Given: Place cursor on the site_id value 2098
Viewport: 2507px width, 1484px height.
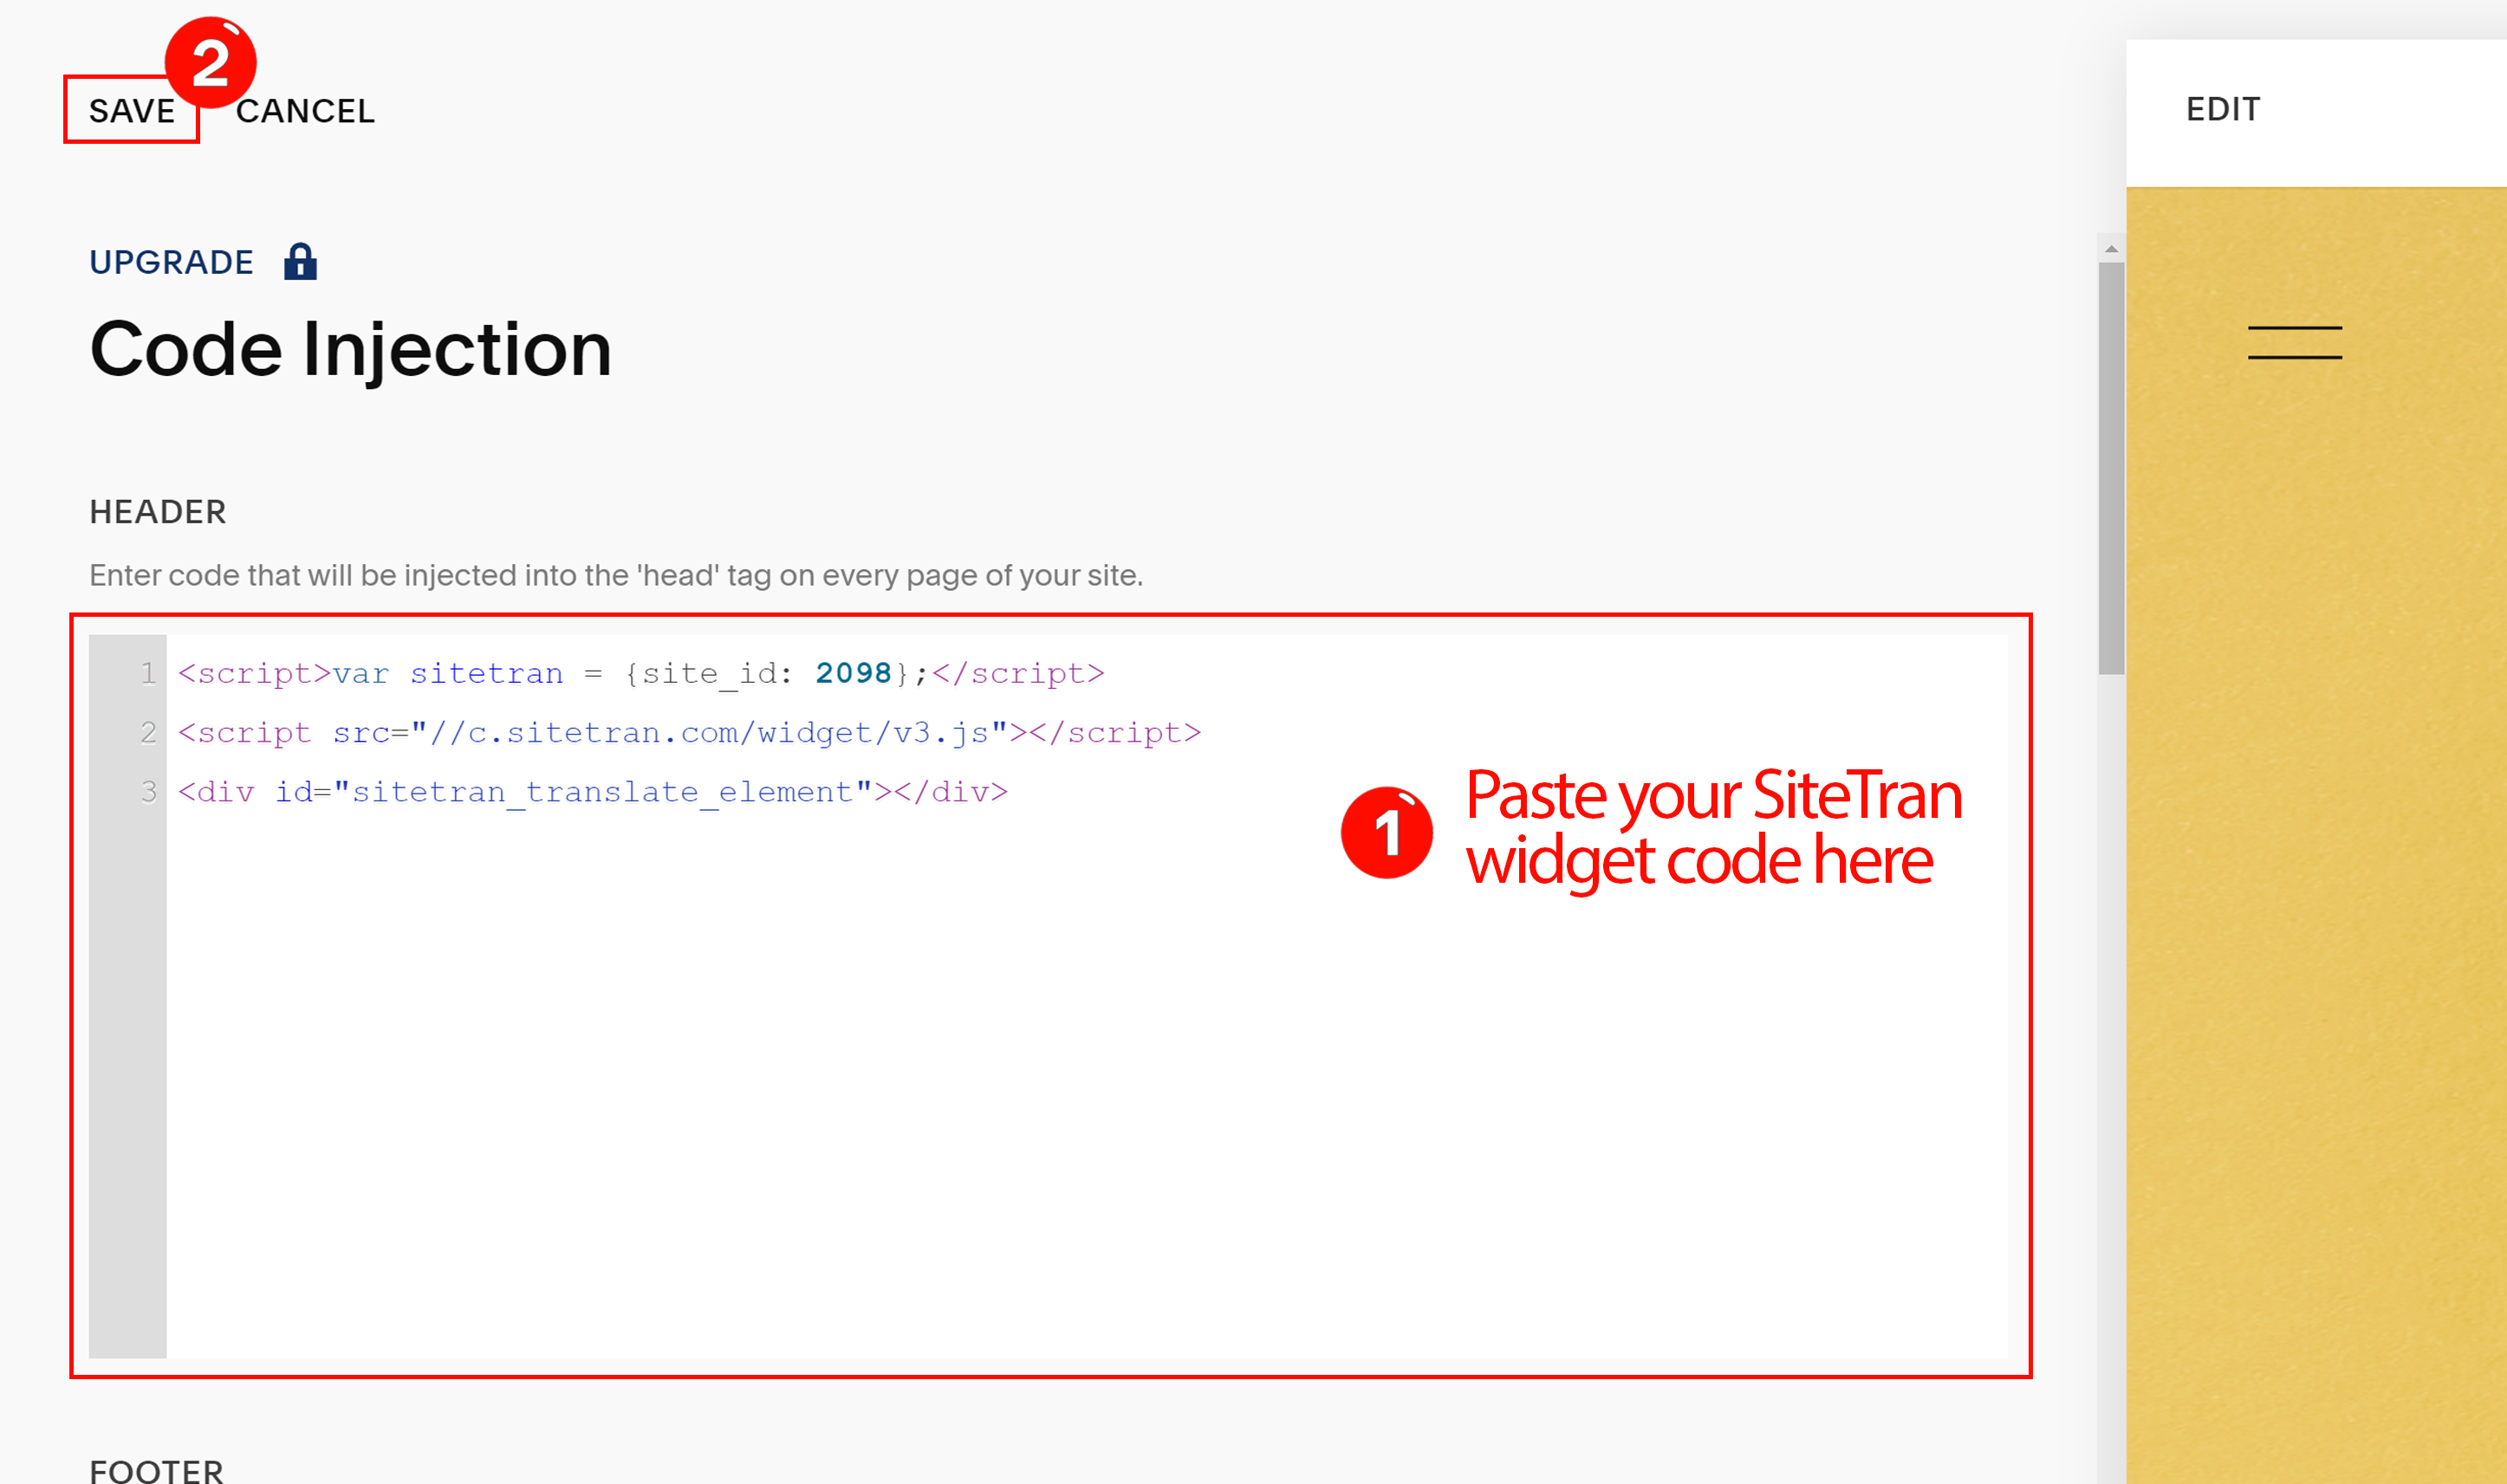Looking at the screenshot, I should pyautogui.click(x=853, y=672).
